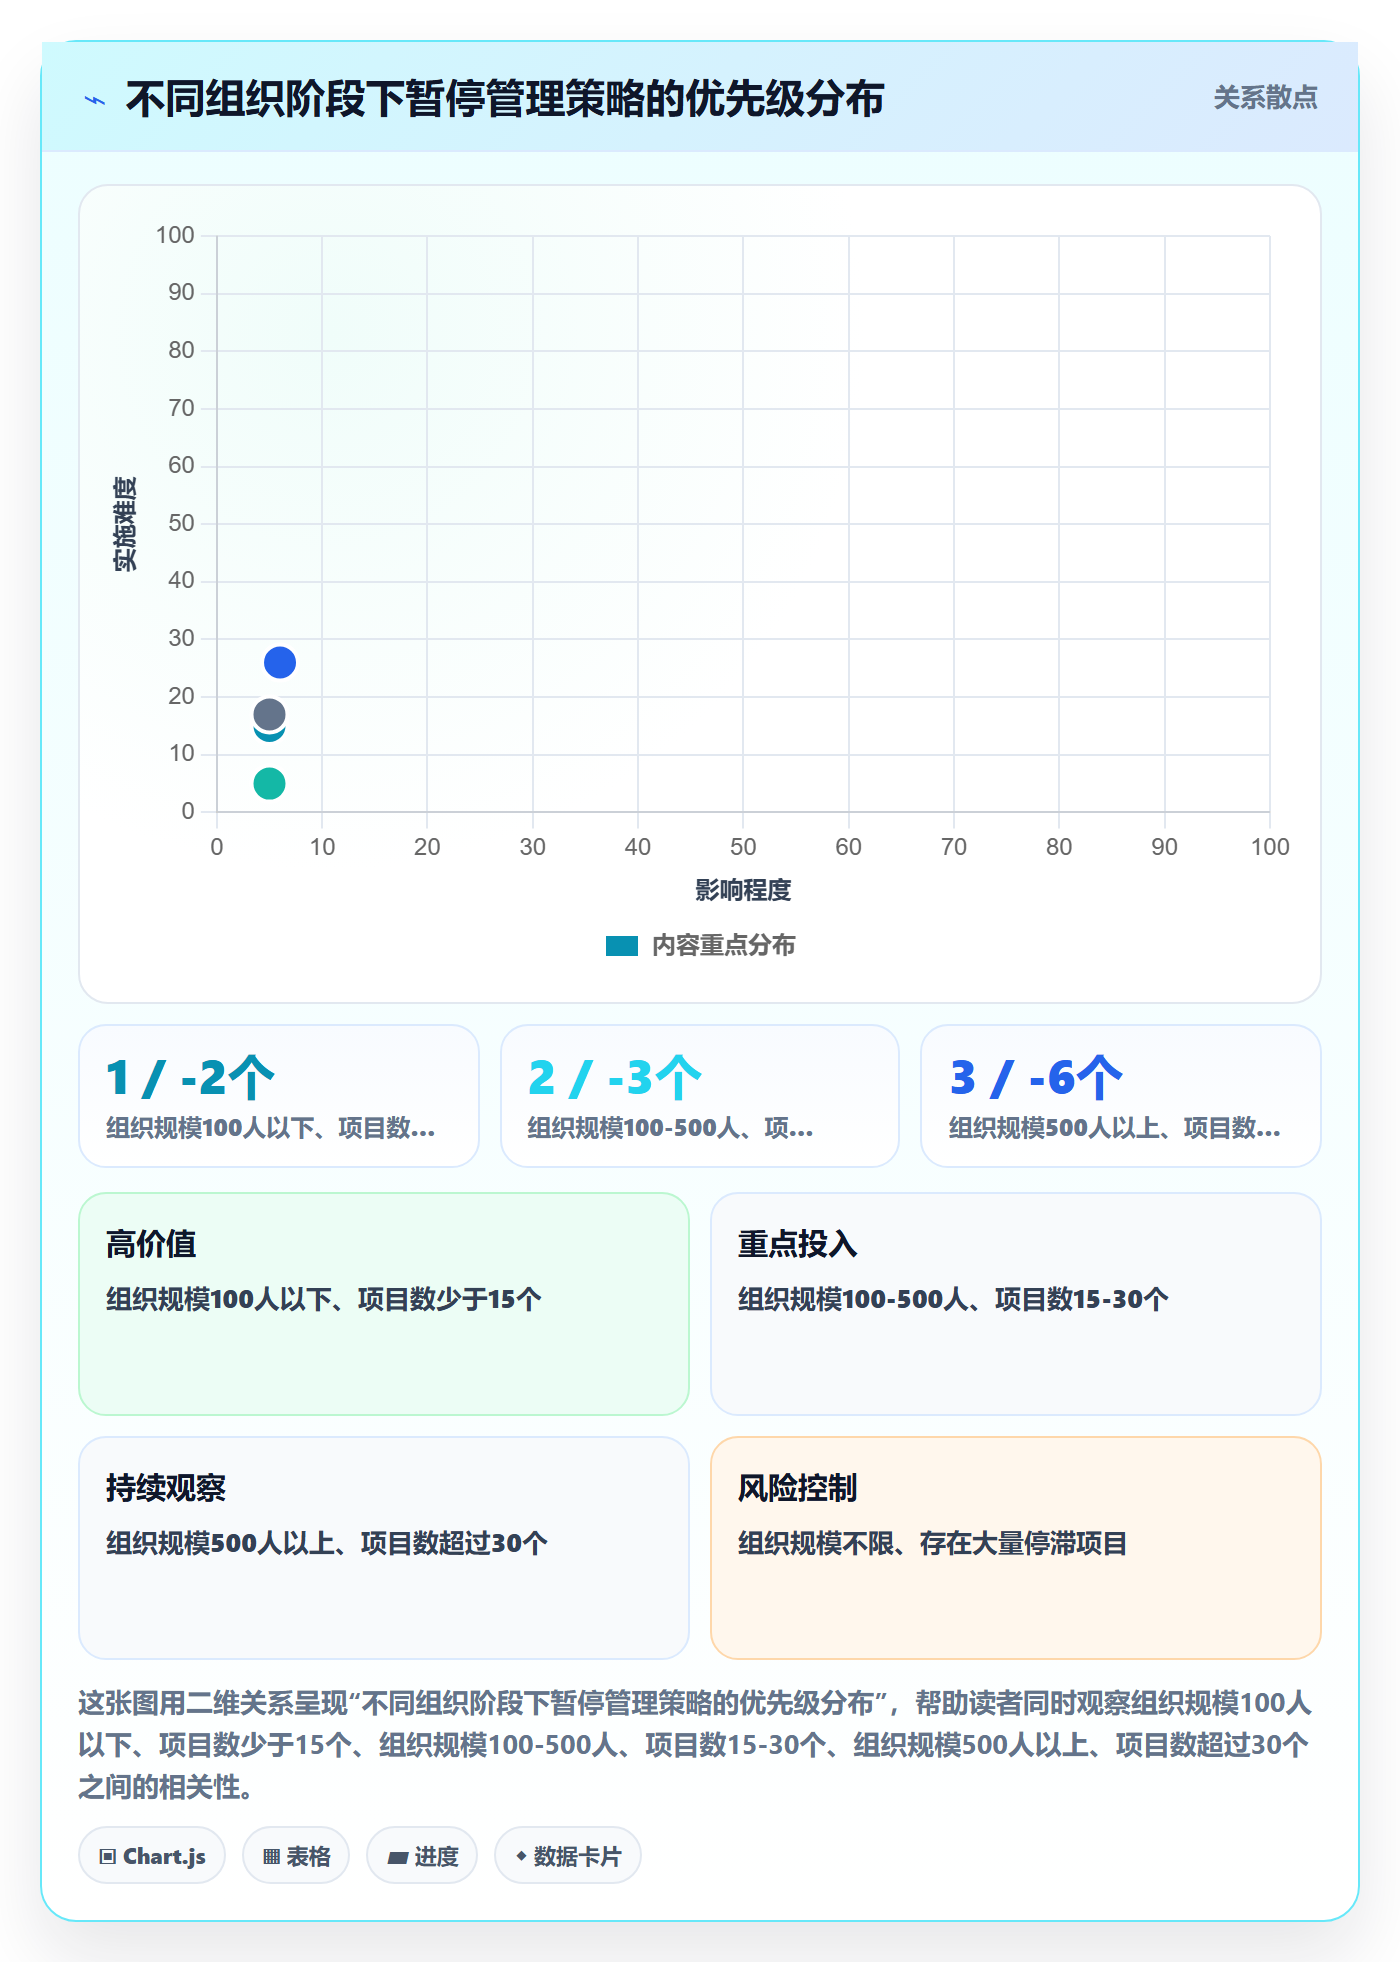Open the 1 / -2个 stat card
The width and height of the screenshot is (1400, 1962).
click(x=279, y=1096)
